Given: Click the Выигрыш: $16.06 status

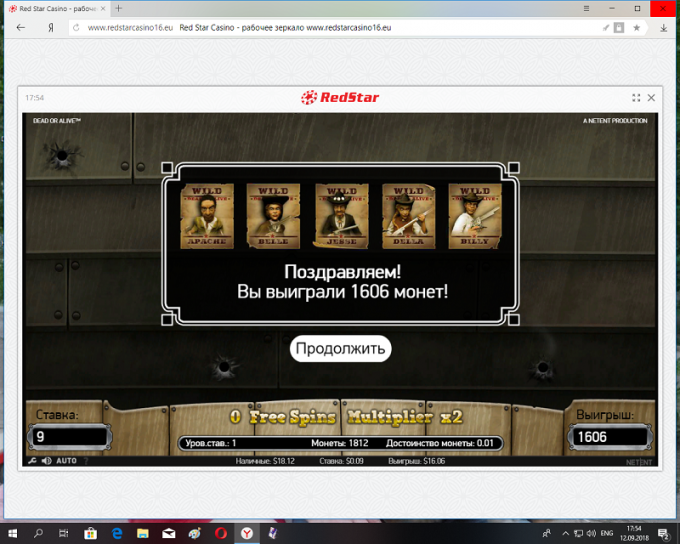Looking at the screenshot, I should (x=416, y=461).
